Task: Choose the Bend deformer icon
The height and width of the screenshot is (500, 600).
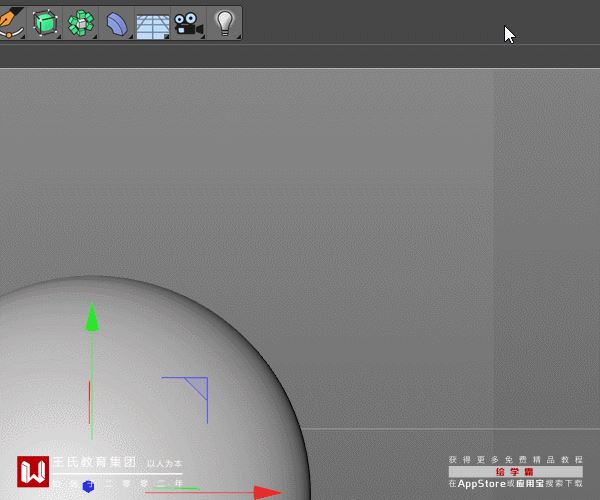Action: [116, 23]
